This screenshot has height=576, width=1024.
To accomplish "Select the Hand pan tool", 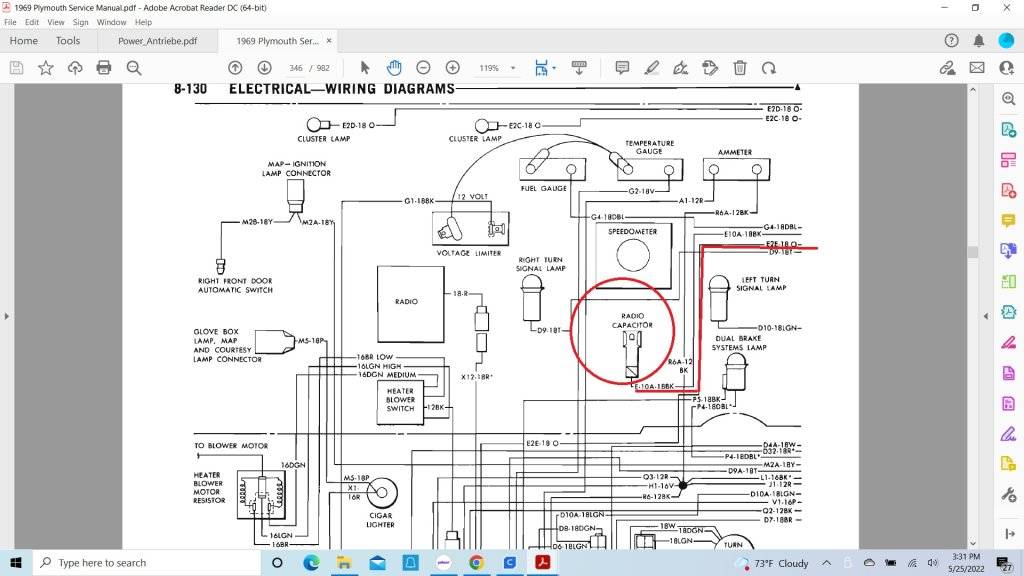I will coord(394,68).
